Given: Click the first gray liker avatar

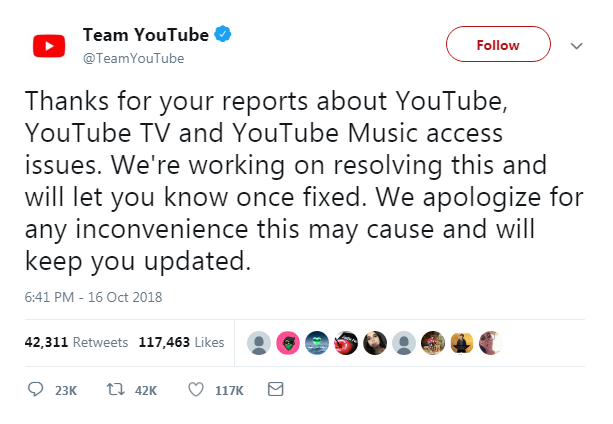Looking at the screenshot, I should (259, 343).
